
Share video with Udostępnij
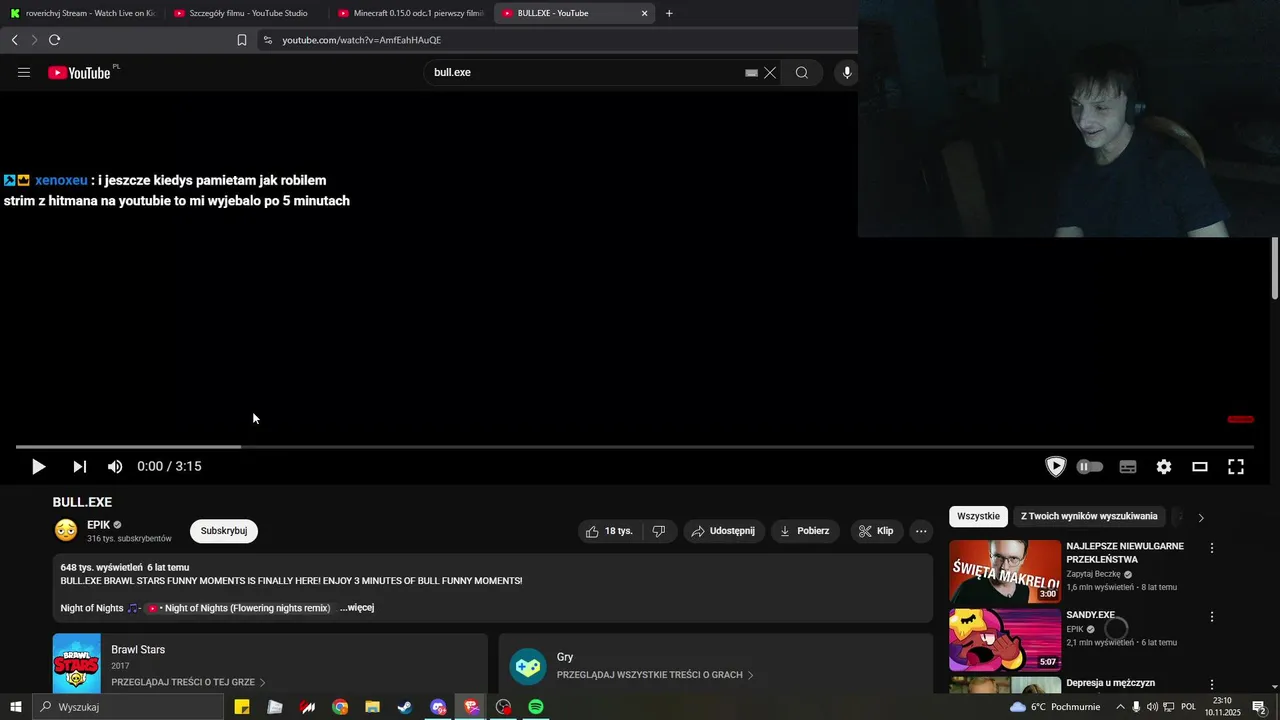pos(724,531)
